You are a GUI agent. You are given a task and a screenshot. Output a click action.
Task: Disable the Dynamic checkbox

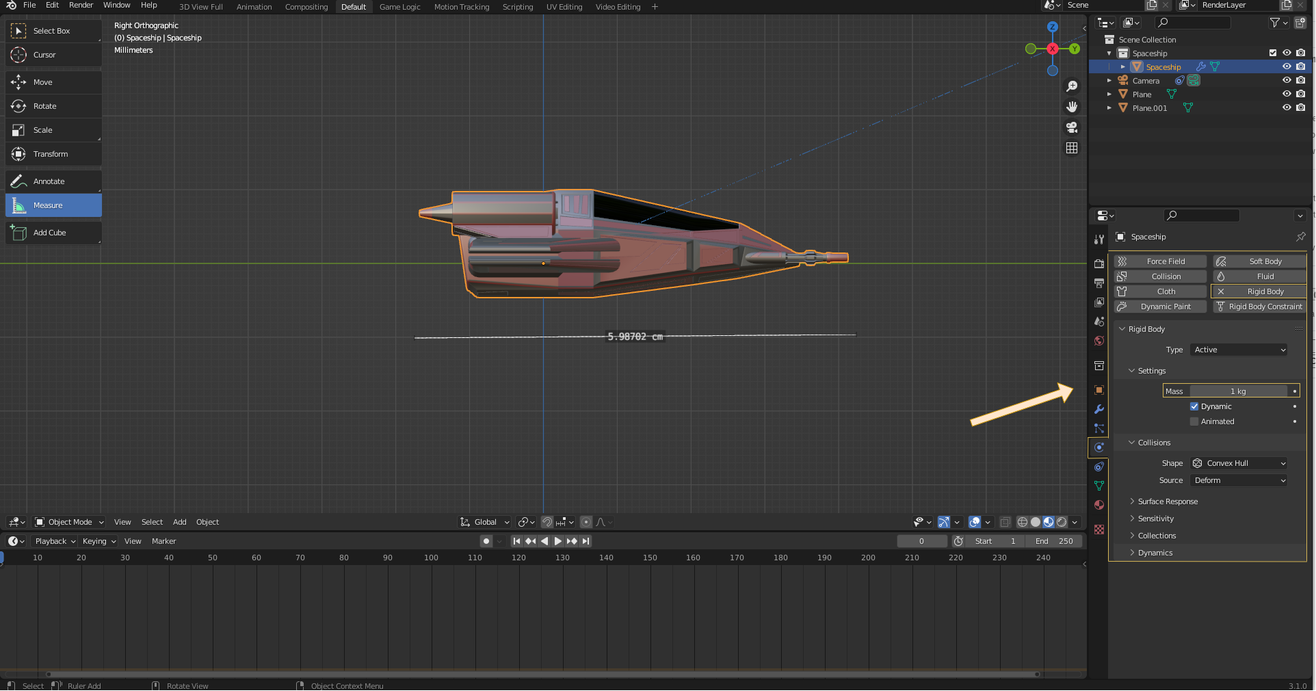point(1193,406)
